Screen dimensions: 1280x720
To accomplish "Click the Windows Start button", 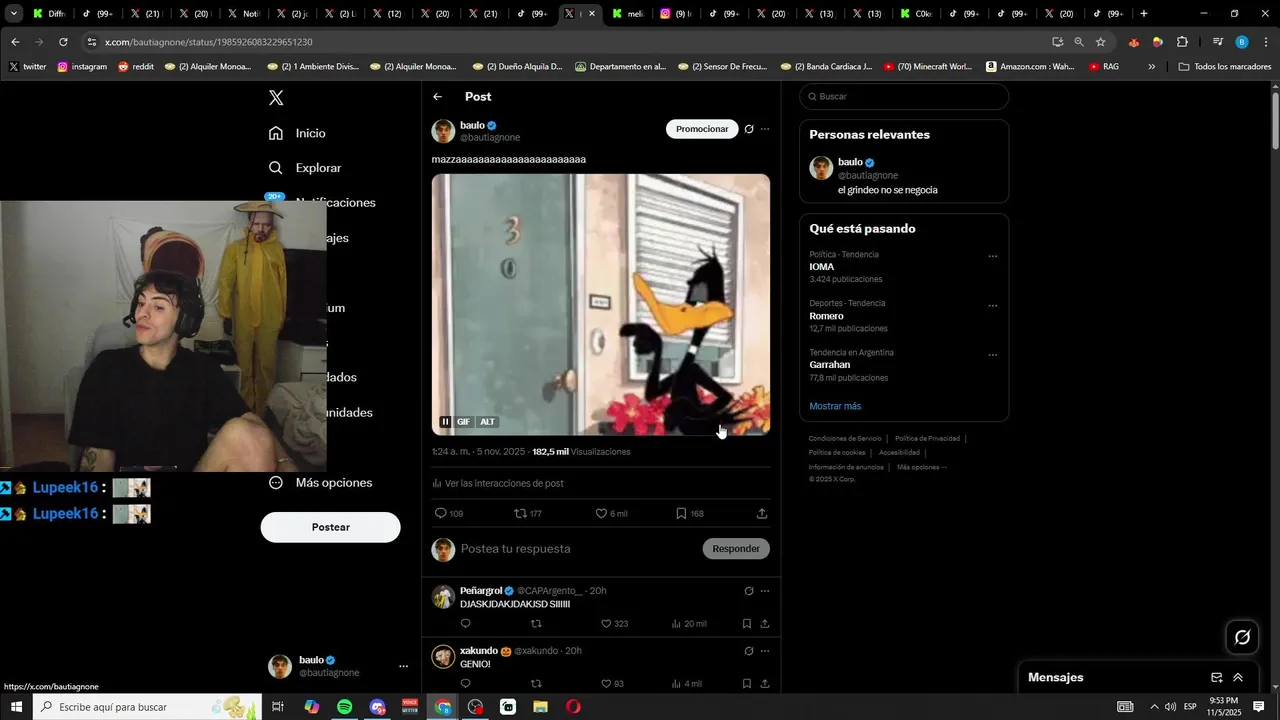I will tap(17, 707).
